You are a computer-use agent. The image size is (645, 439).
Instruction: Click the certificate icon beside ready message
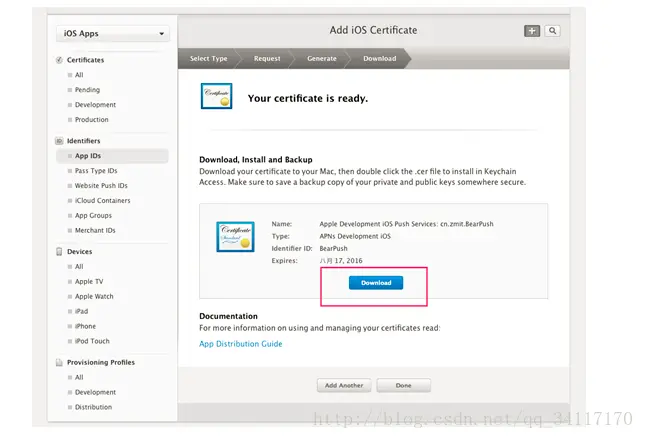[216, 96]
